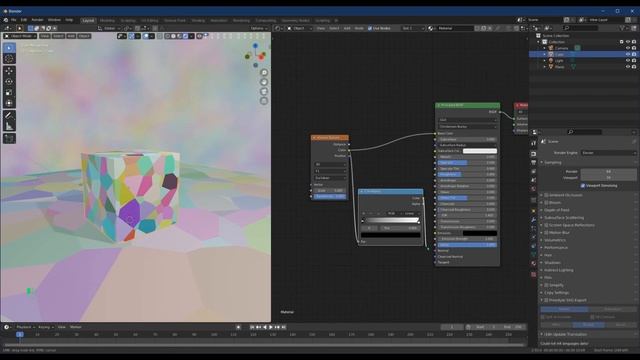The height and width of the screenshot is (360, 640).
Task: Select the Cursor tool in viewport toolbar
Action: 9,59
